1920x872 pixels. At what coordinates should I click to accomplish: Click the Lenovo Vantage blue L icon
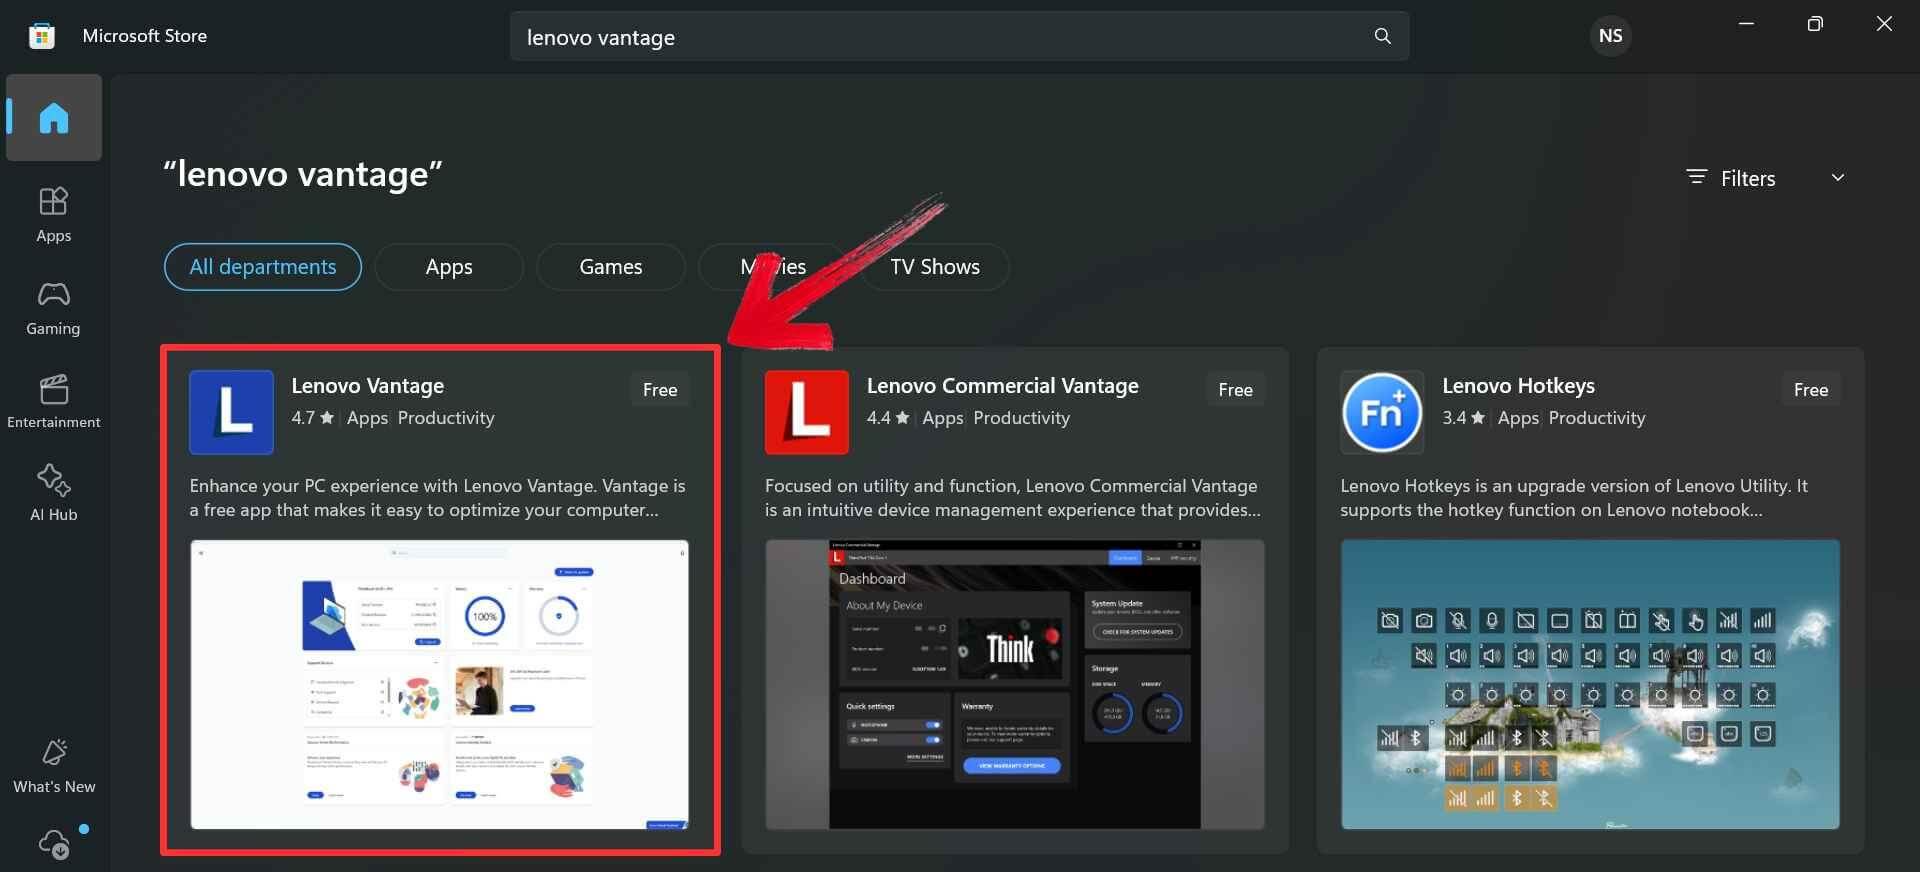click(x=231, y=412)
